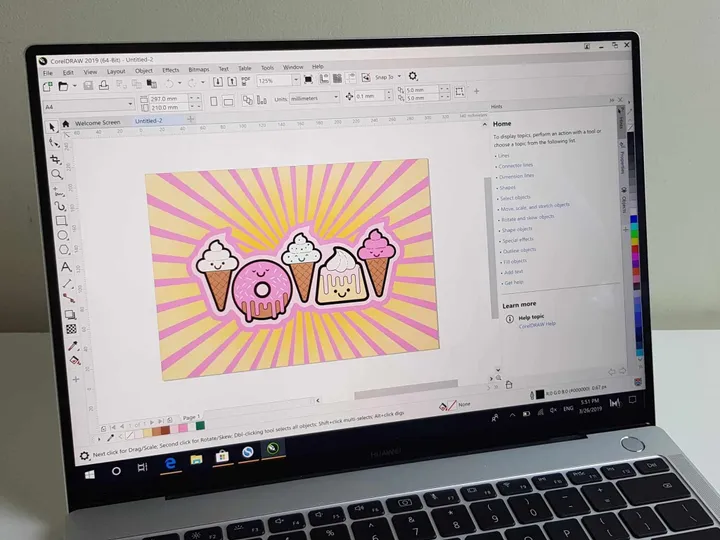This screenshot has height=540, width=720.
Task: Switch to the Welcome Screen tab
Action: click(x=97, y=122)
